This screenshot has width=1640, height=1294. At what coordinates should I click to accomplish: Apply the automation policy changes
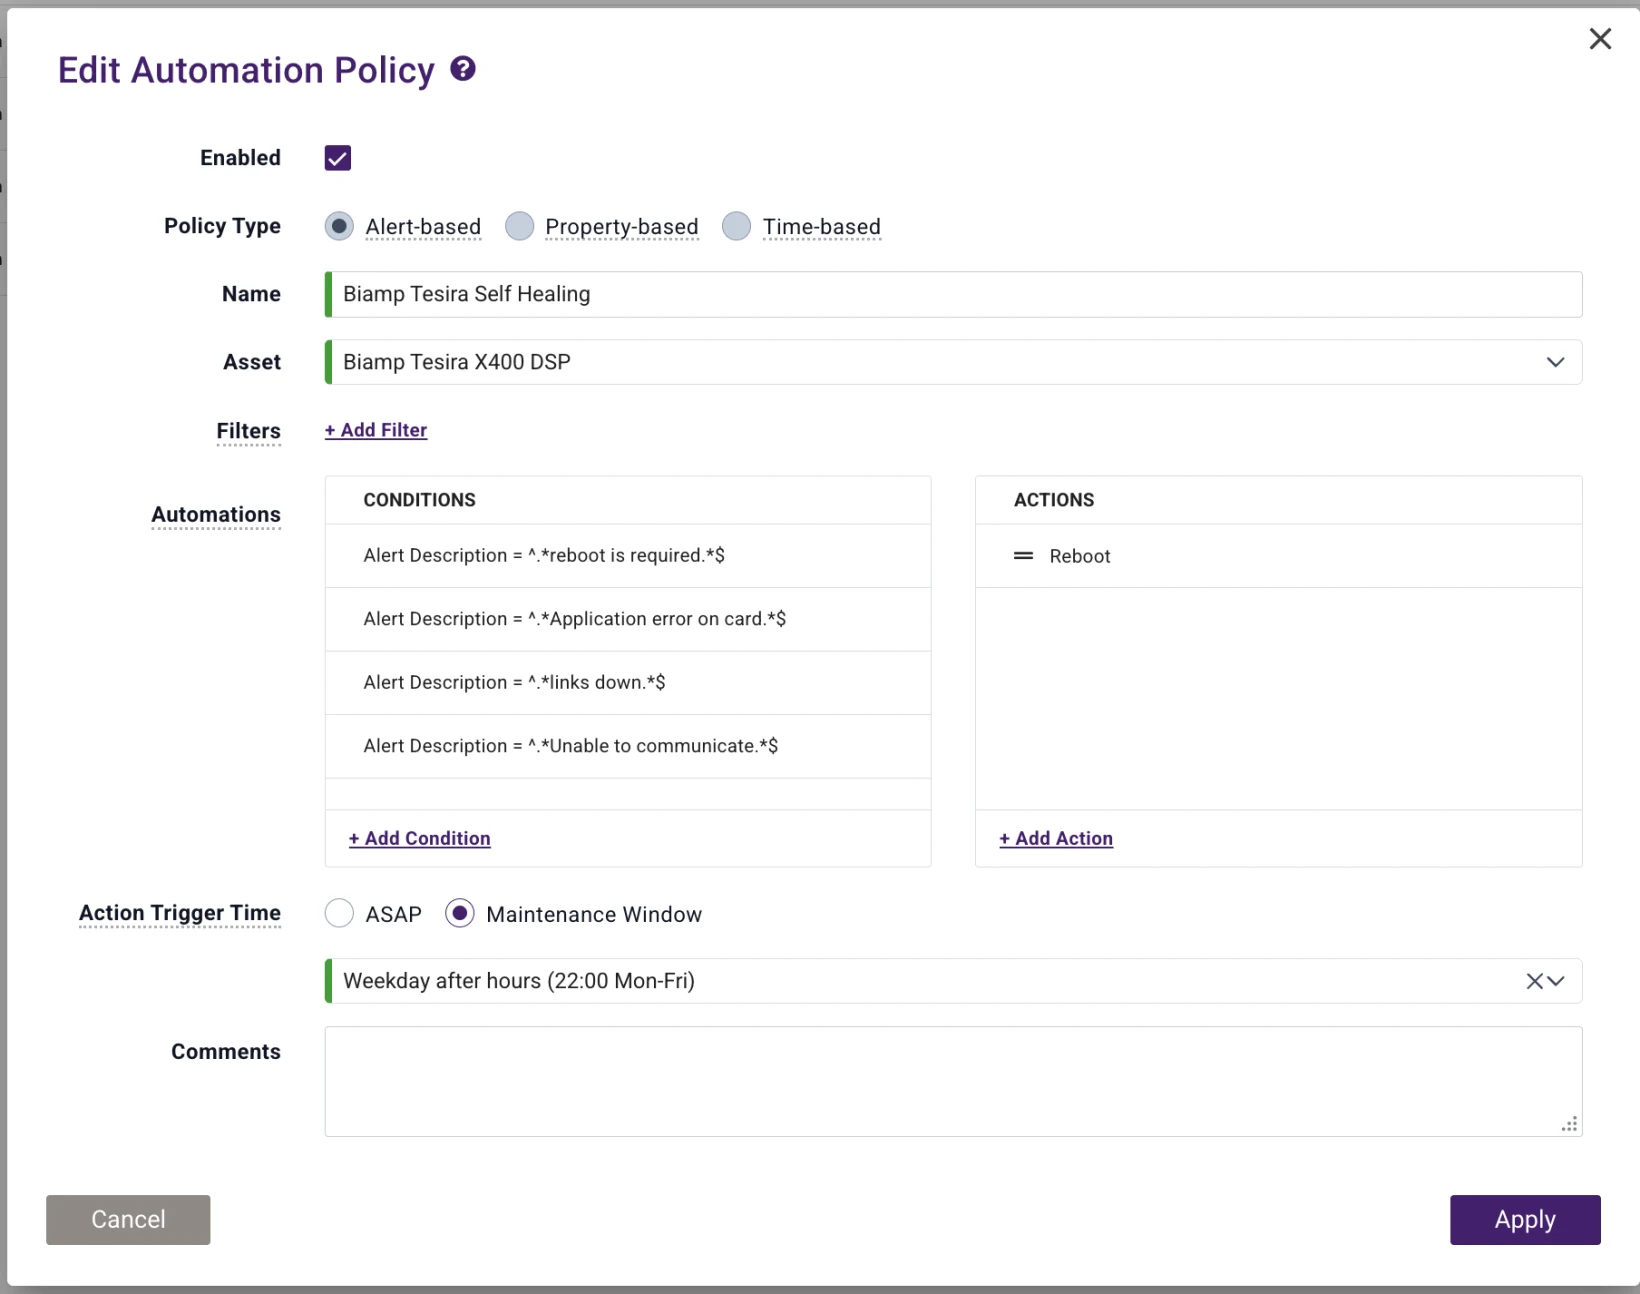pyautogui.click(x=1525, y=1220)
